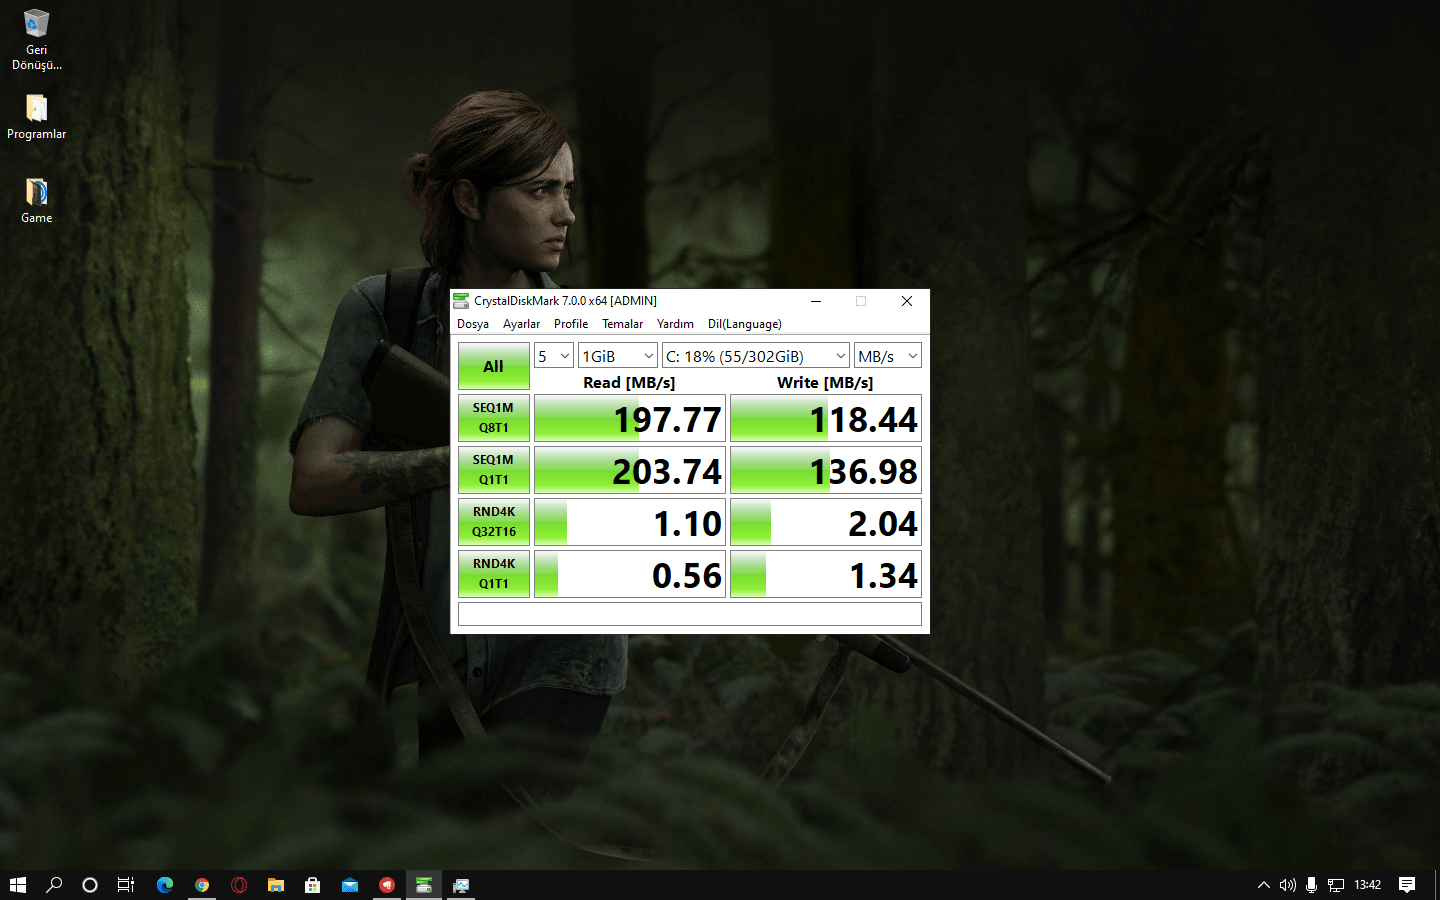1440x900 pixels.
Task: Click the 203.74 read result
Action: coord(630,470)
